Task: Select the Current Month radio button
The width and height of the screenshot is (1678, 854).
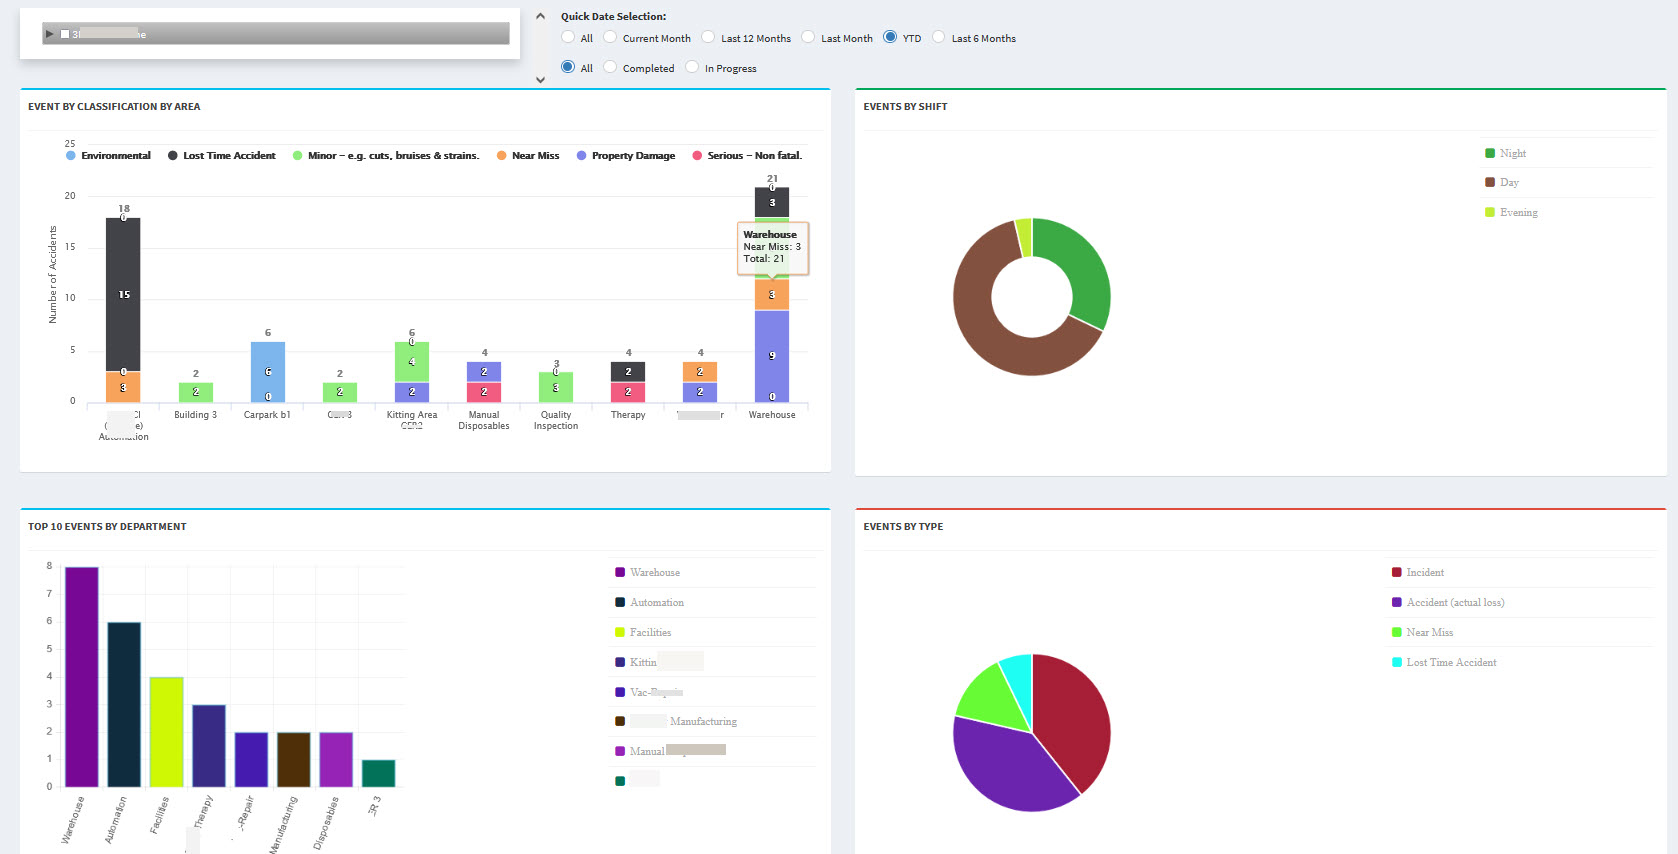Action: [x=610, y=37]
